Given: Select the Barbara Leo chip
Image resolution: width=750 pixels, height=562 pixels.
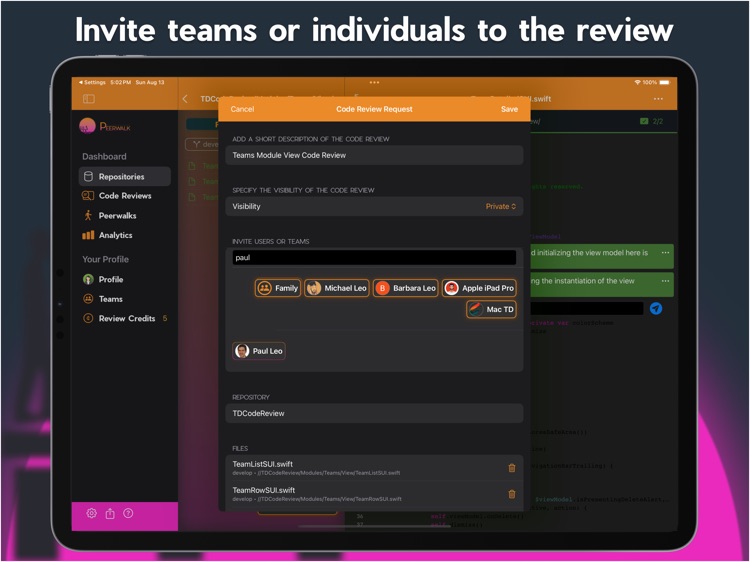Looking at the screenshot, I should [x=406, y=288].
